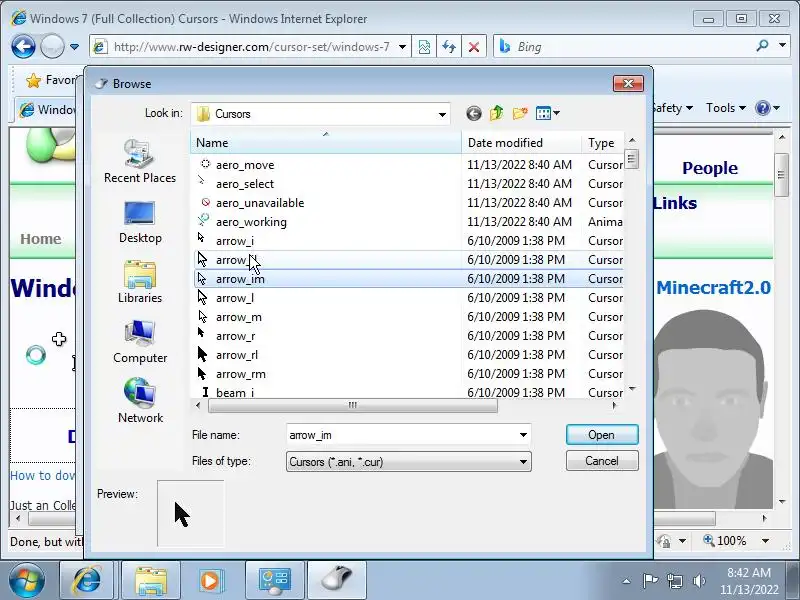This screenshot has width=800, height=600.
Task: Create a new folder with the toolbar icon
Action: [x=520, y=113]
